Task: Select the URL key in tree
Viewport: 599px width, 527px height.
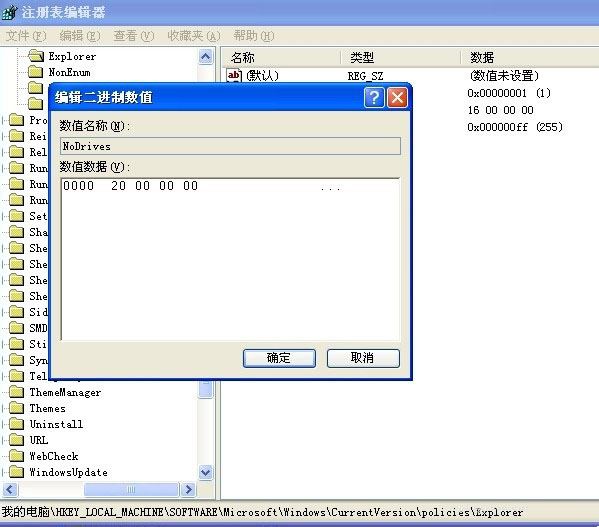Action: (x=39, y=440)
